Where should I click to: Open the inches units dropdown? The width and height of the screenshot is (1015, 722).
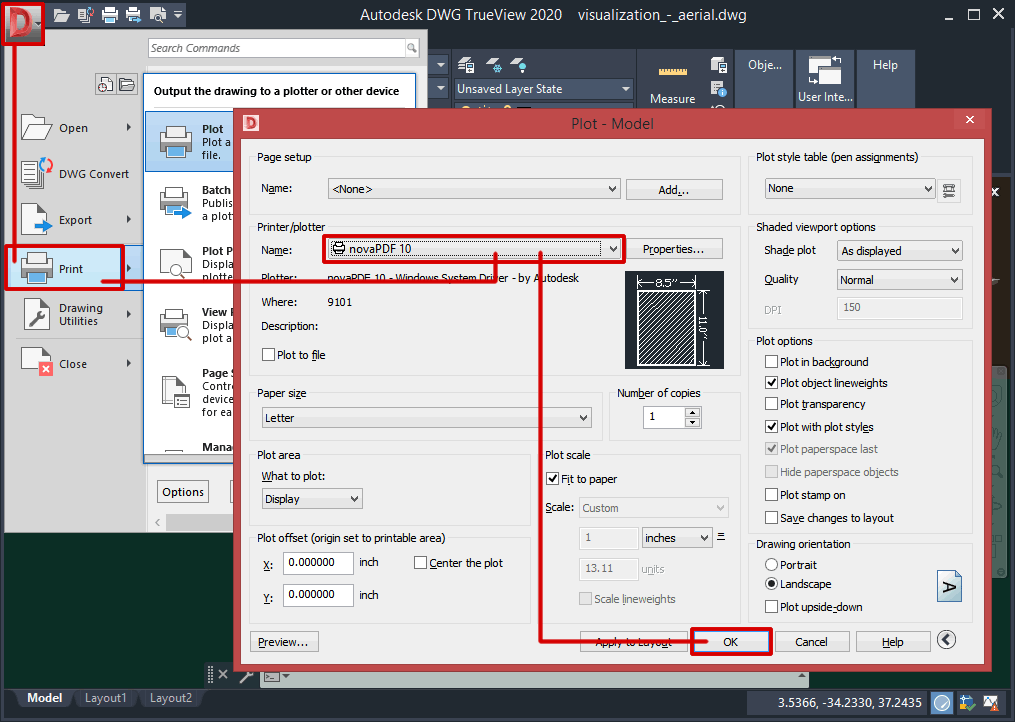click(677, 537)
